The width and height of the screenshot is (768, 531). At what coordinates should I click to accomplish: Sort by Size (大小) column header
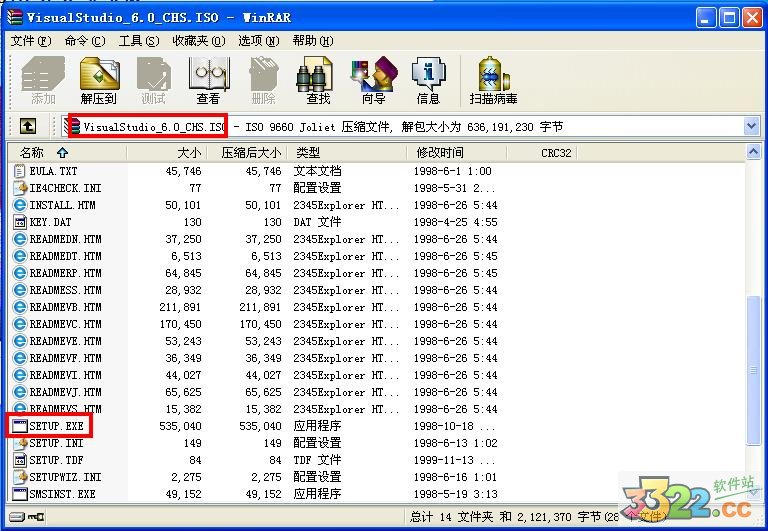[167, 153]
